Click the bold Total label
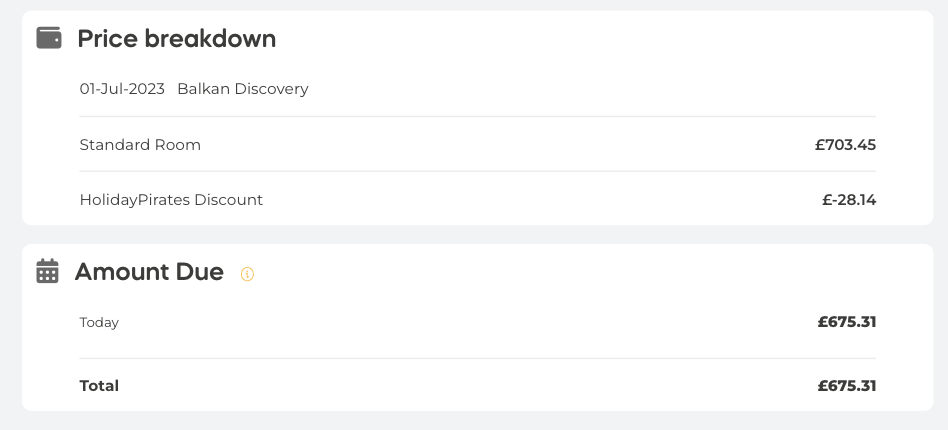The image size is (948, 430). pyautogui.click(x=99, y=386)
